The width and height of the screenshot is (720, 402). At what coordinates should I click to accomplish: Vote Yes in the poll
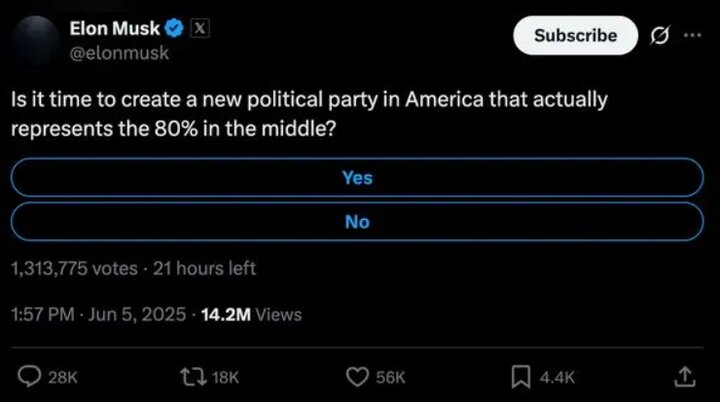click(357, 177)
